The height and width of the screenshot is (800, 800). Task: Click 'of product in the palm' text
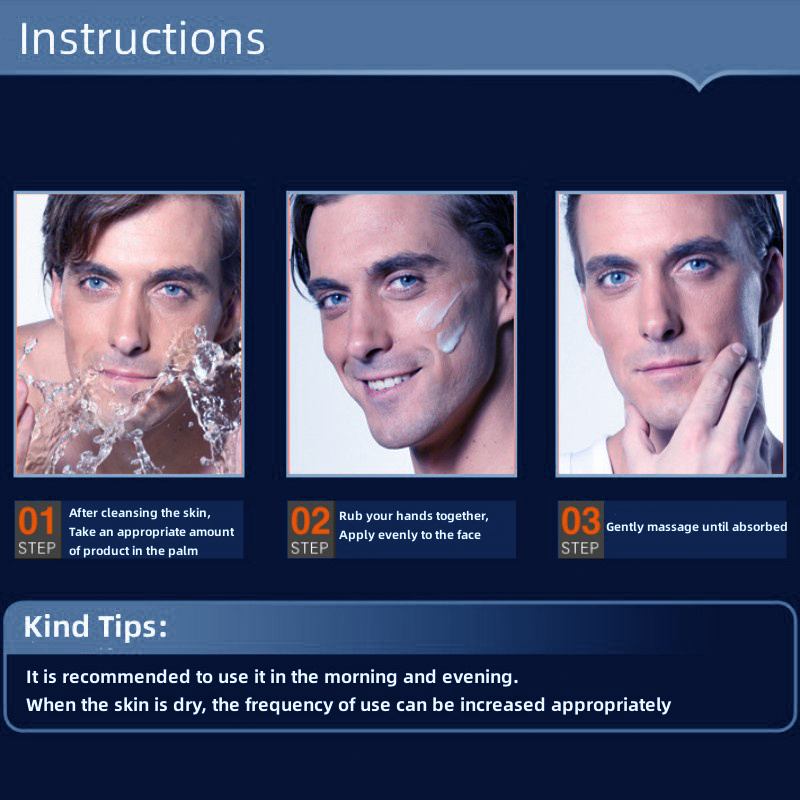pos(133,551)
